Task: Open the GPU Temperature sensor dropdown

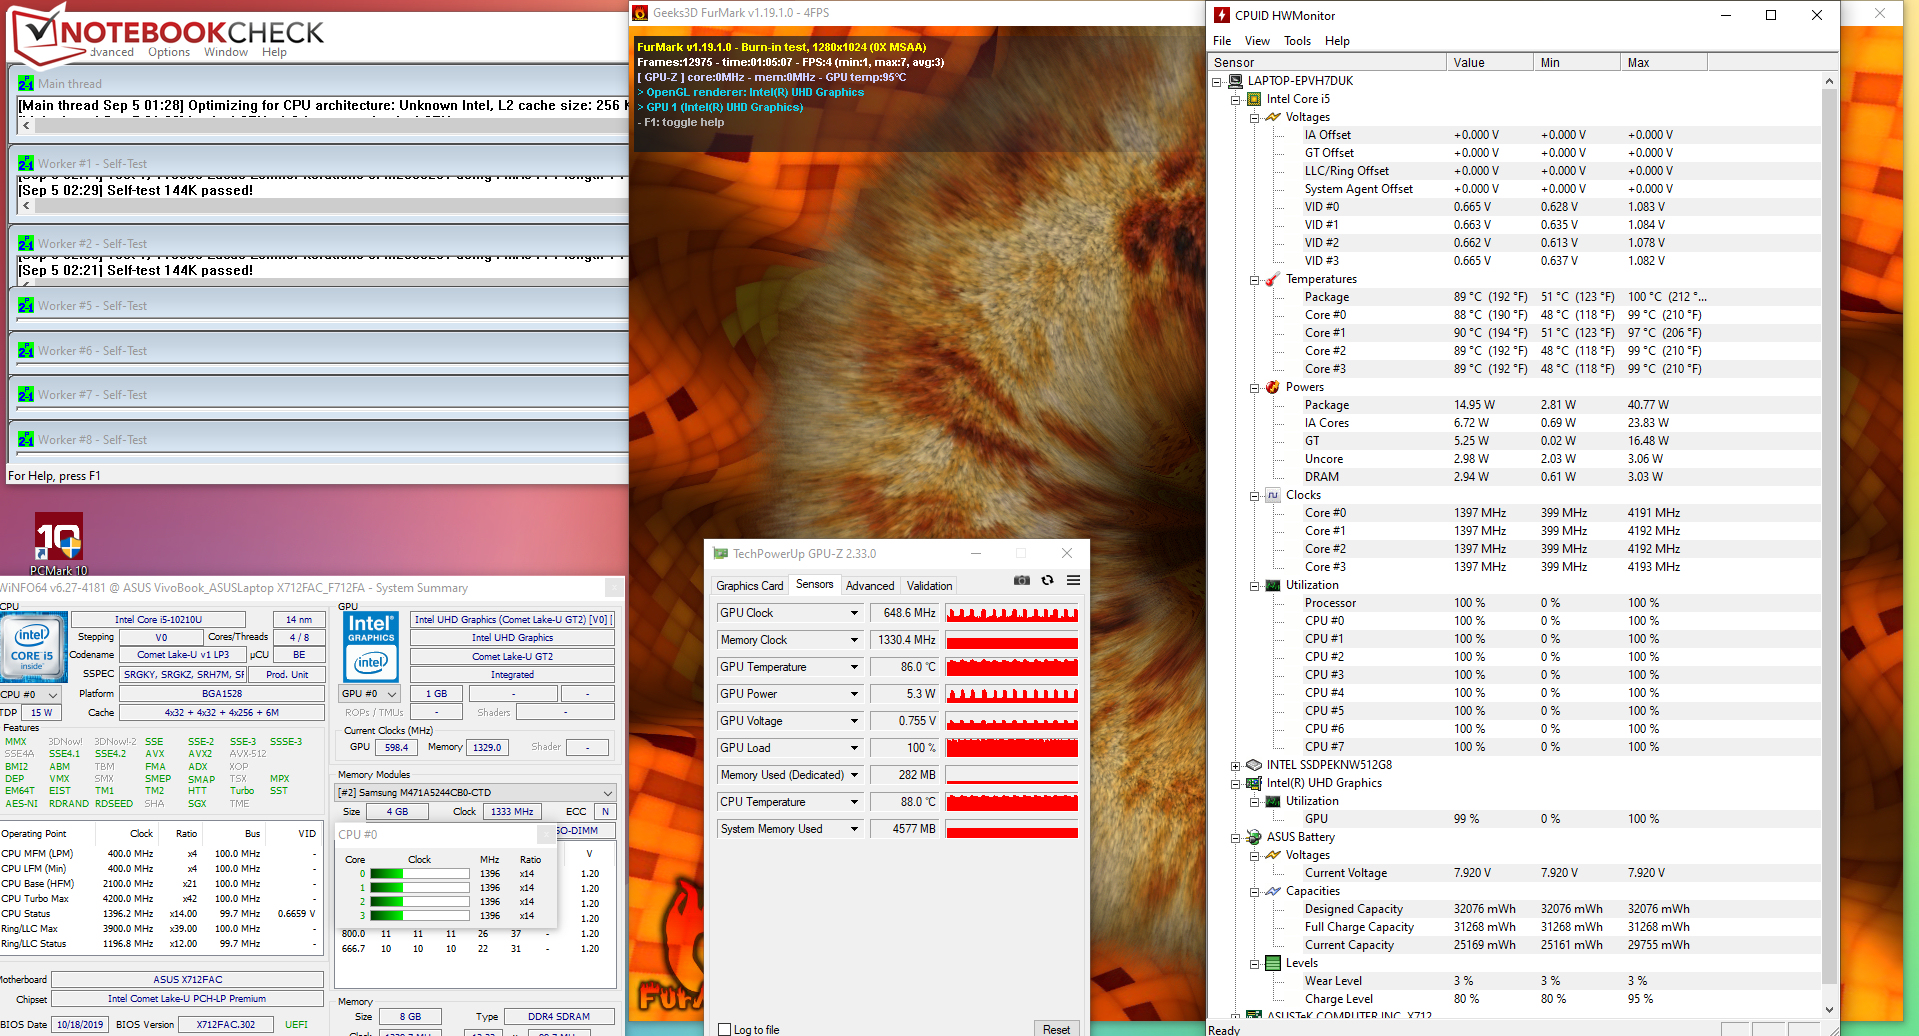Action: [x=854, y=667]
